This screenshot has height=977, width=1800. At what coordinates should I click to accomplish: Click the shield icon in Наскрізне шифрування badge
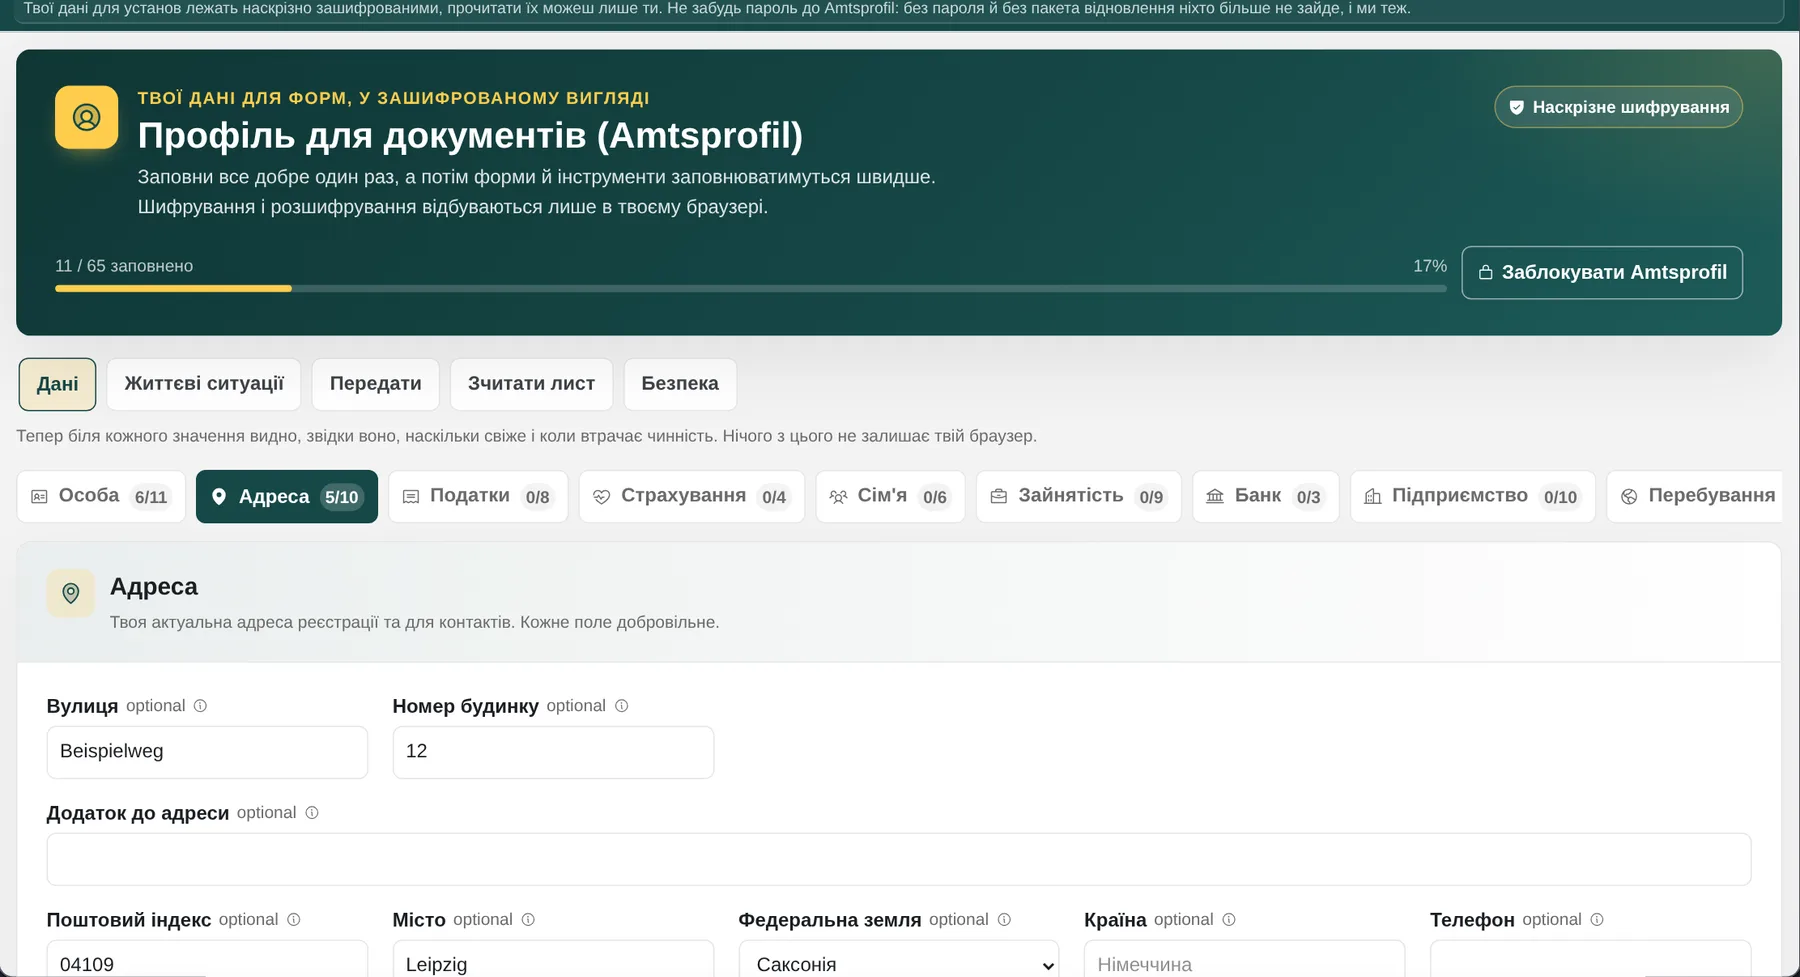click(x=1516, y=107)
